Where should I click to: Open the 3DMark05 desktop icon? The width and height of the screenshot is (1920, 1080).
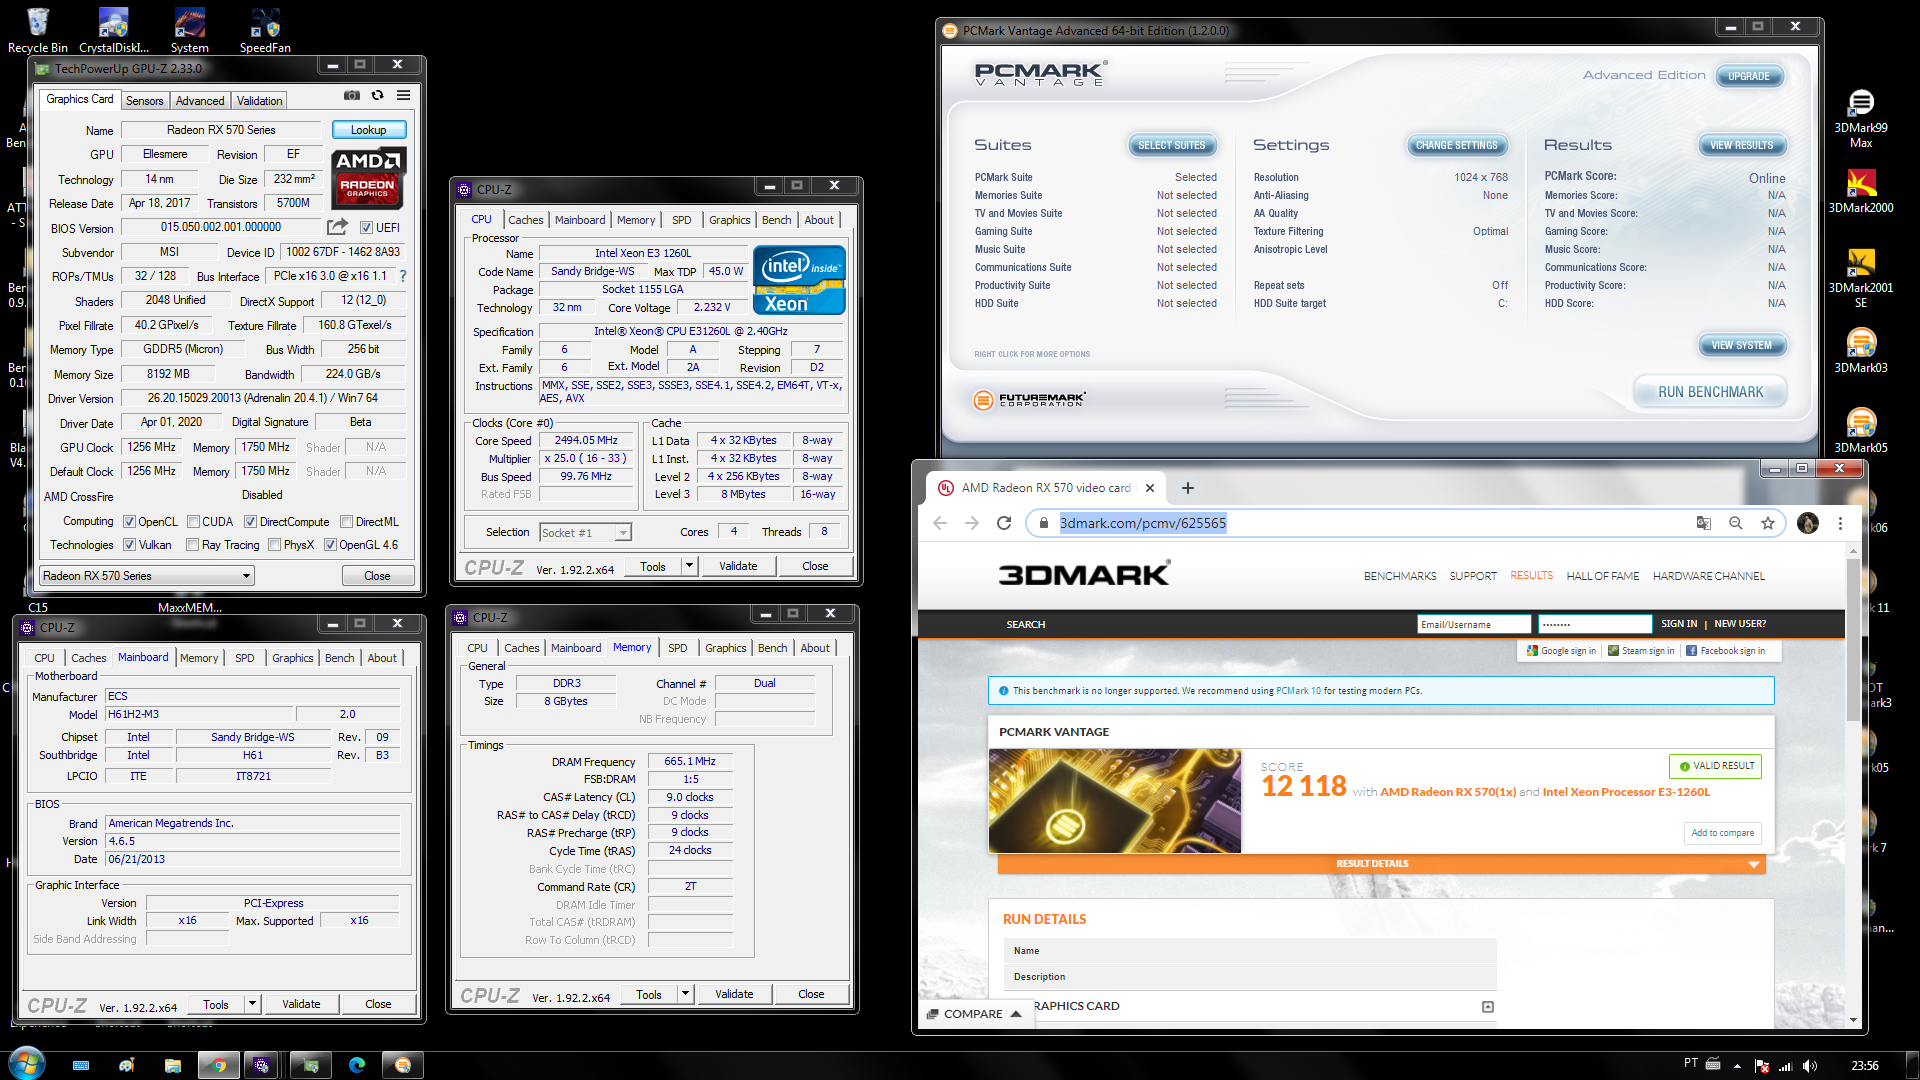(1861, 430)
